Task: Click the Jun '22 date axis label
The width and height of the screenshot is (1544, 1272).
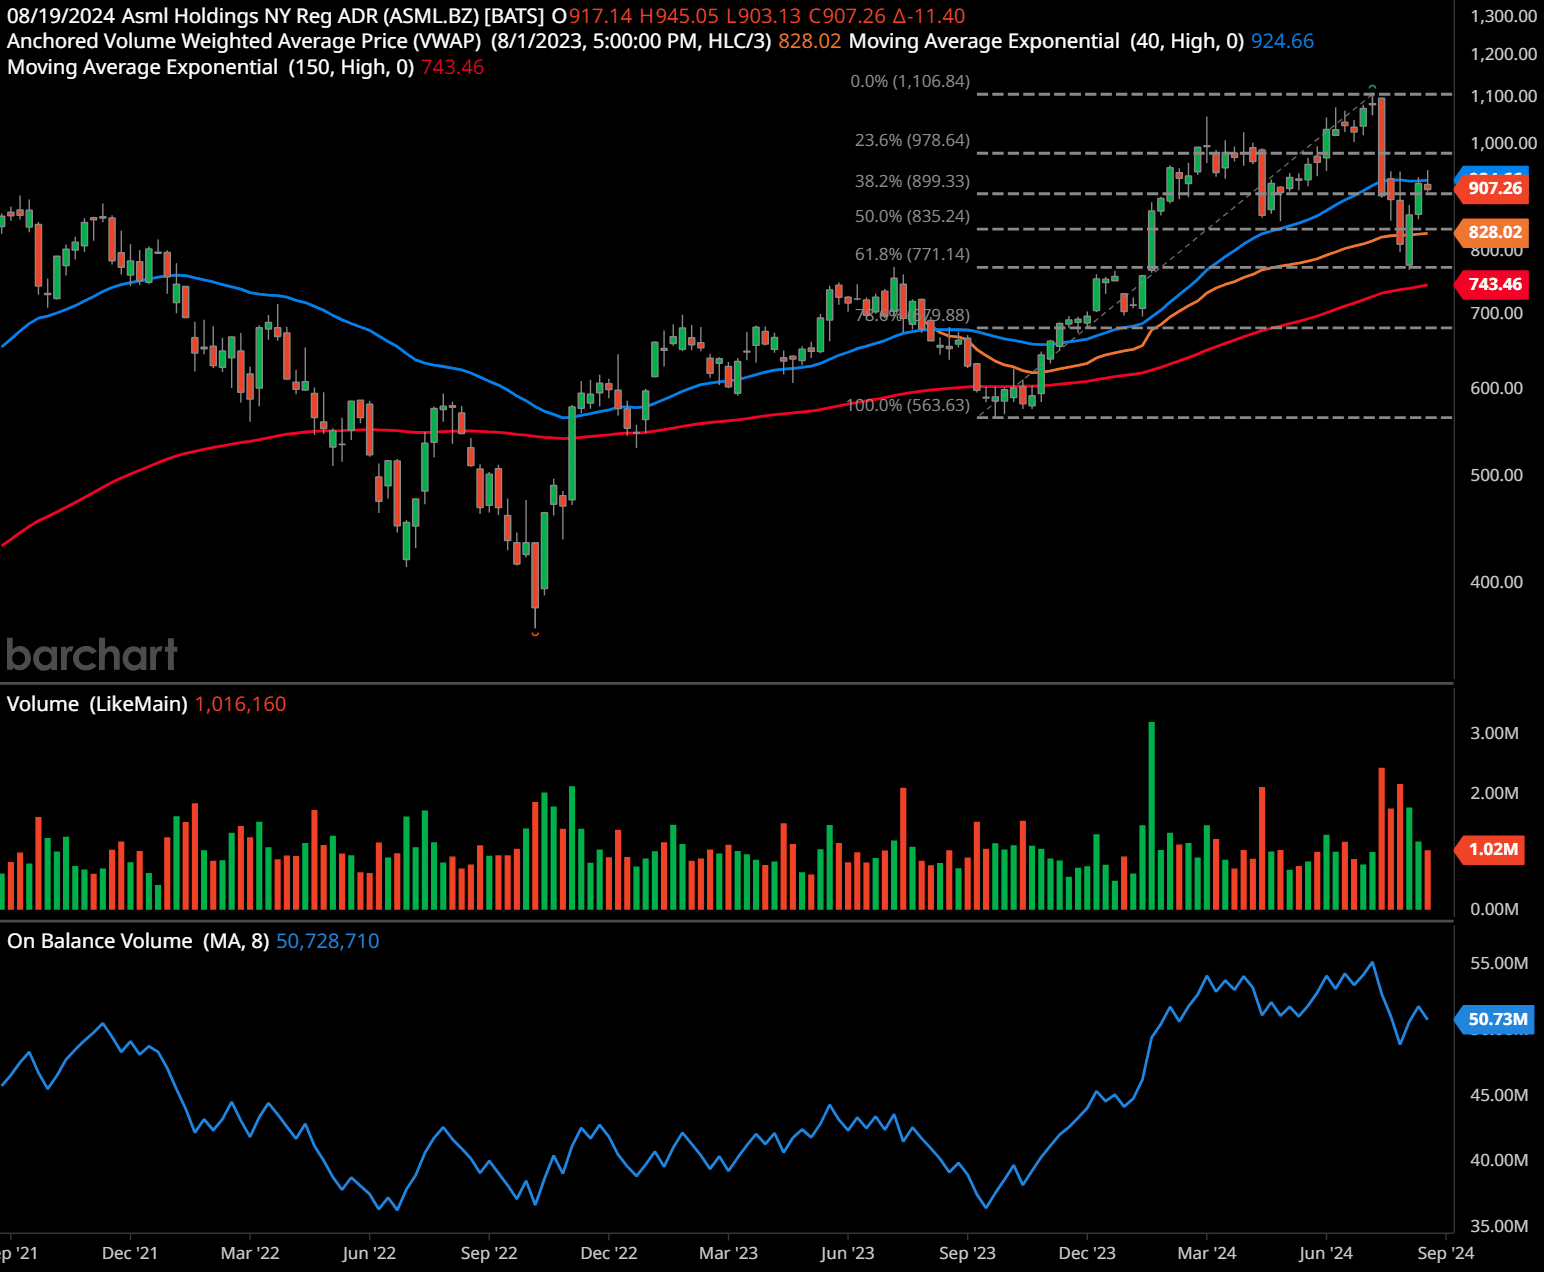Action: (x=369, y=1253)
